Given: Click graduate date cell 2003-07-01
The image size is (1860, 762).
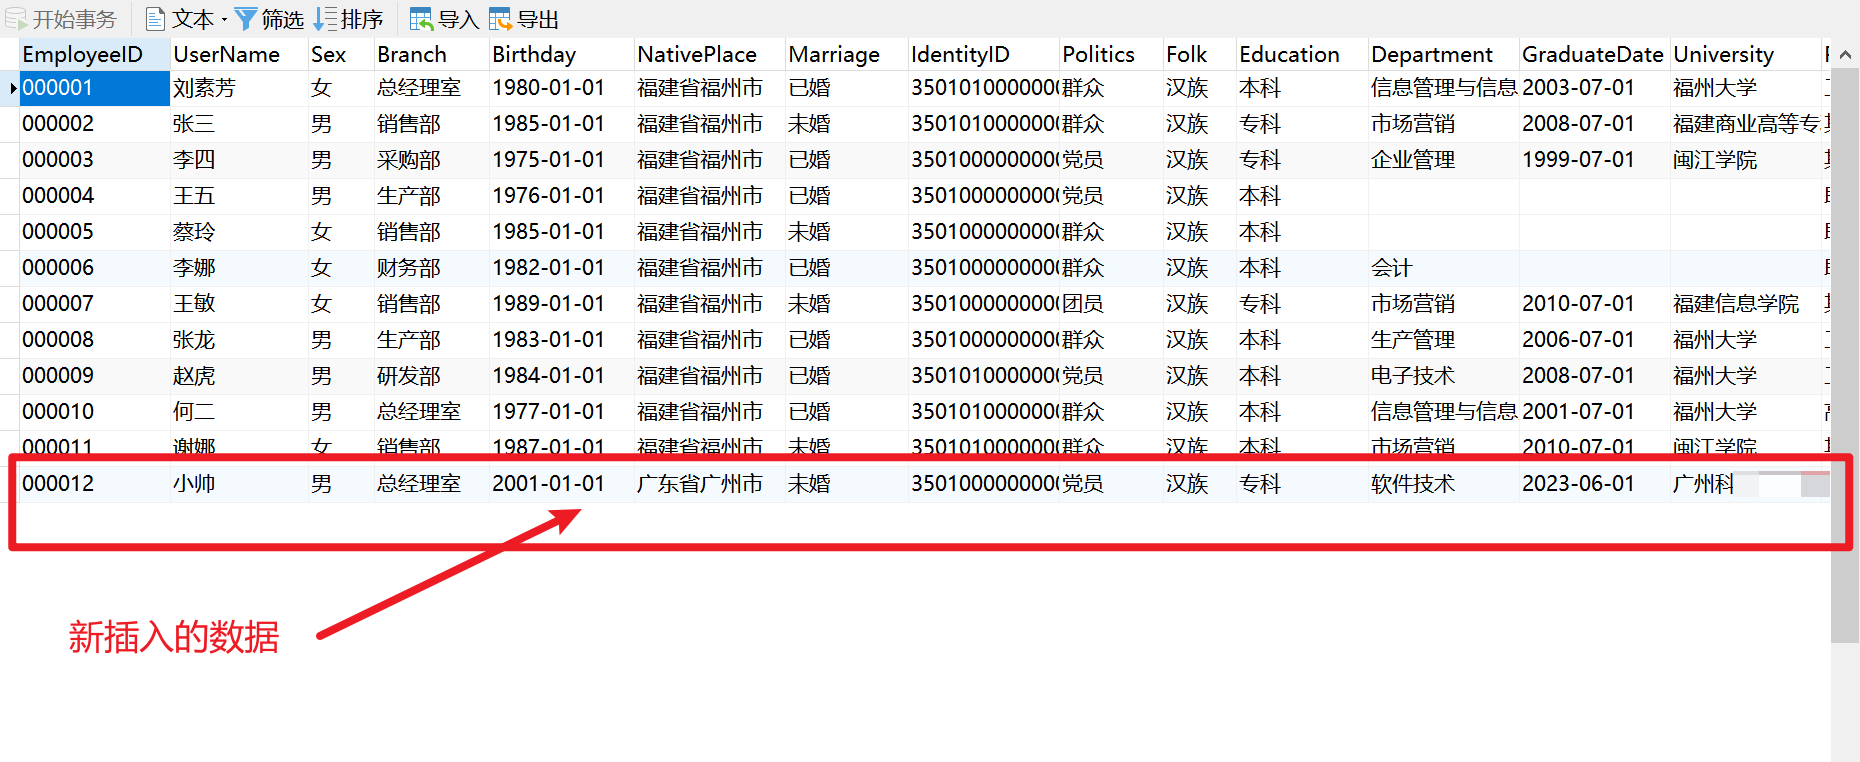Looking at the screenshot, I should click(x=1594, y=88).
